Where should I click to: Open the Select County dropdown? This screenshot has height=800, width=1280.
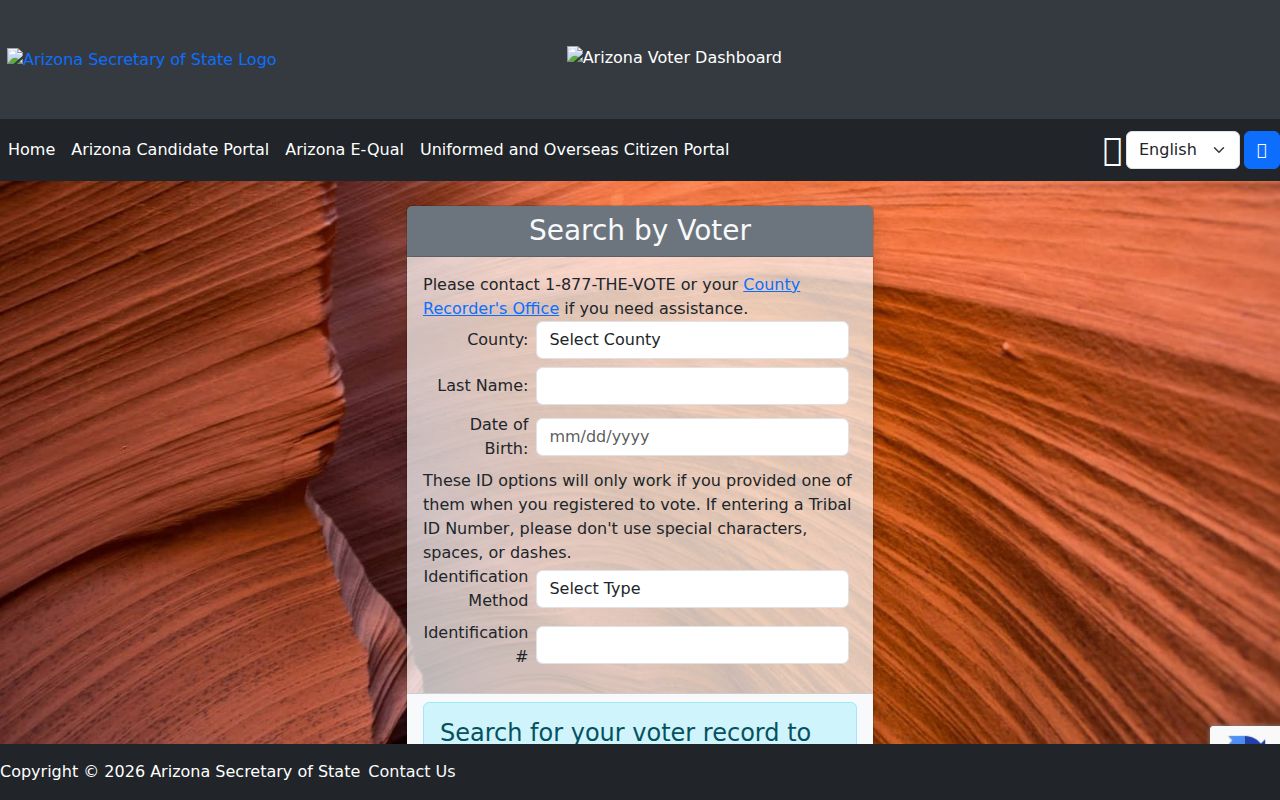pyautogui.click(x=692, y=340)
